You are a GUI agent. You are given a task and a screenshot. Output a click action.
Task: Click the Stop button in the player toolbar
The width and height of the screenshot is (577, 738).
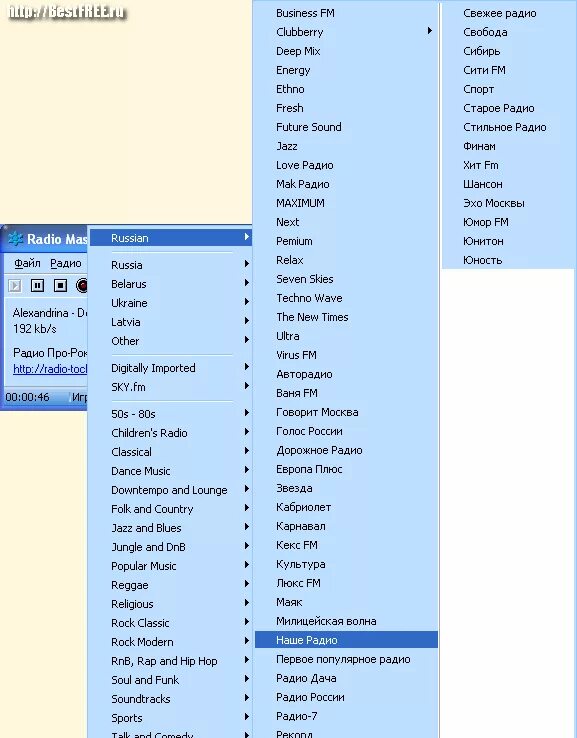pyautogui.click(x=60, y=285)
